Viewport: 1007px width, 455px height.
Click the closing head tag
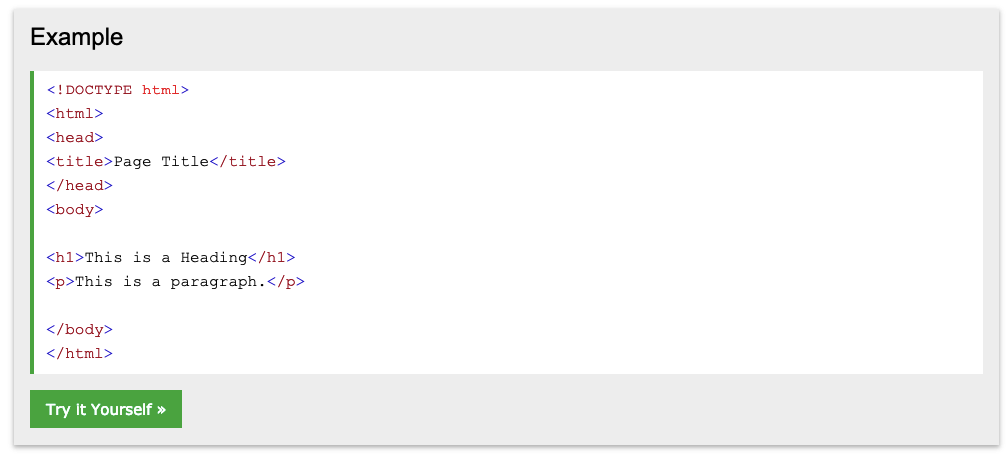(80, 186)
